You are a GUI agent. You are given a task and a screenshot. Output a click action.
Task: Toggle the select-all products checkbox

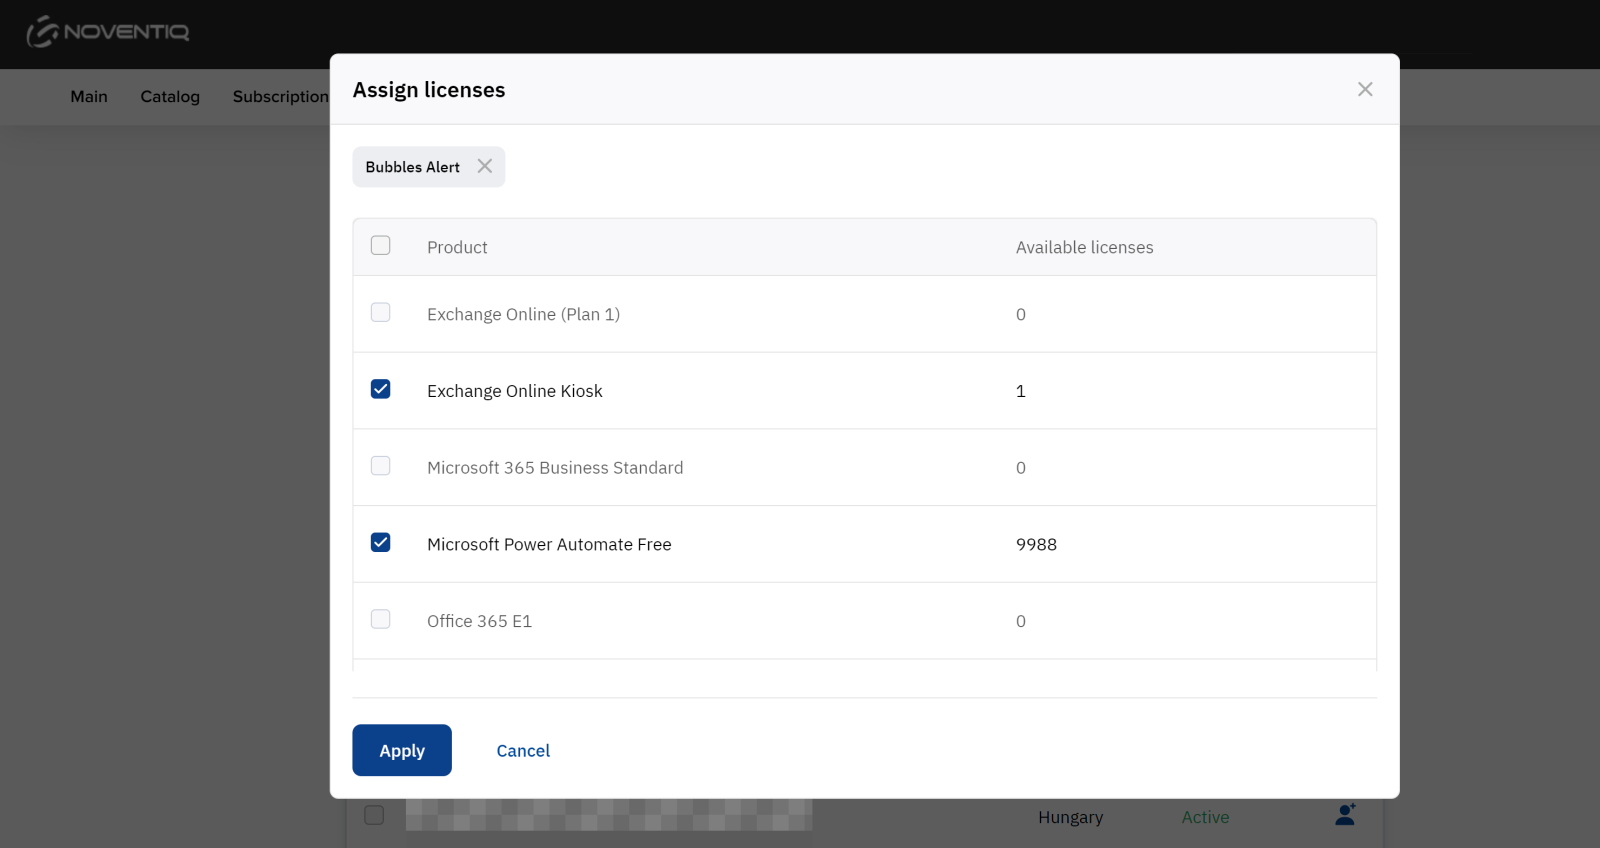(381, 246)
